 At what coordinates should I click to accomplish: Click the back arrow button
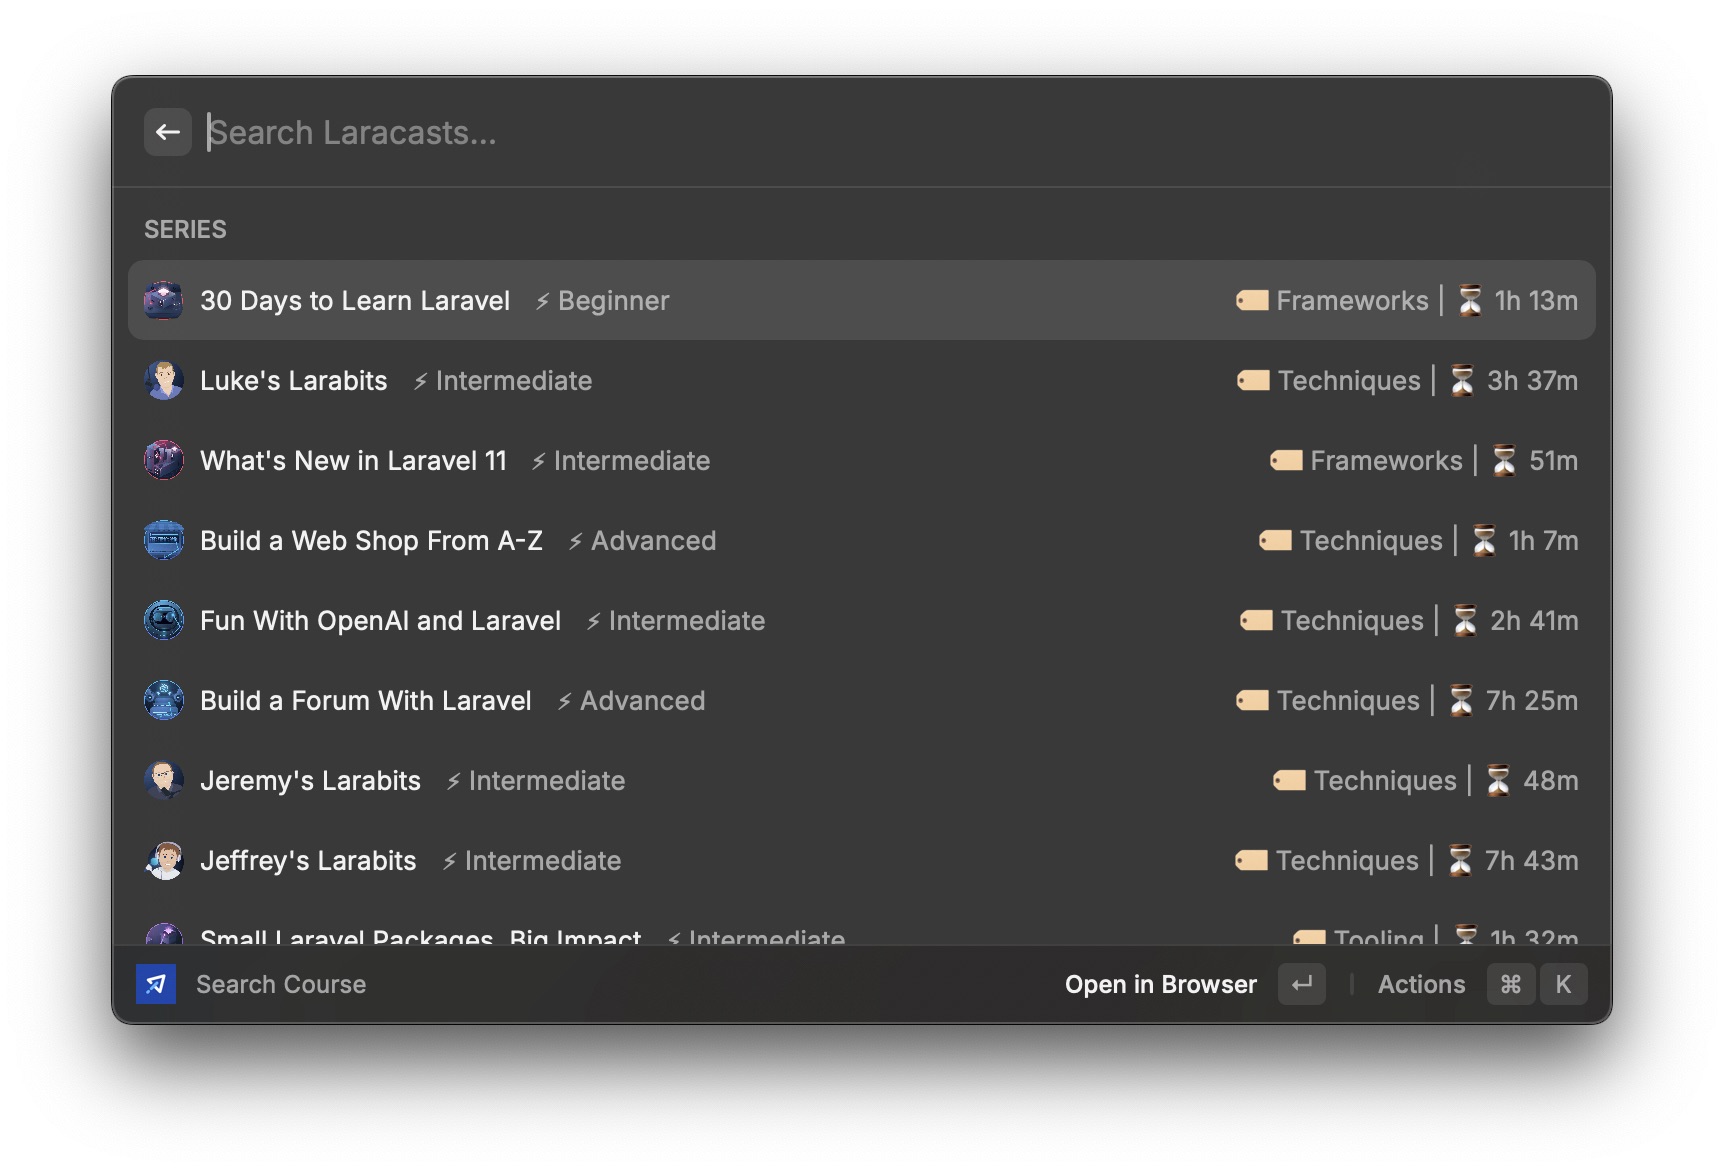click(168, 132)
